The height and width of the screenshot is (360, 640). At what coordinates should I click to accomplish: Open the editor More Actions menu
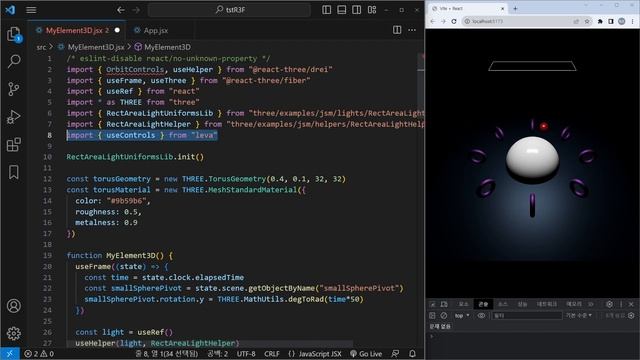tap(412, 30)
